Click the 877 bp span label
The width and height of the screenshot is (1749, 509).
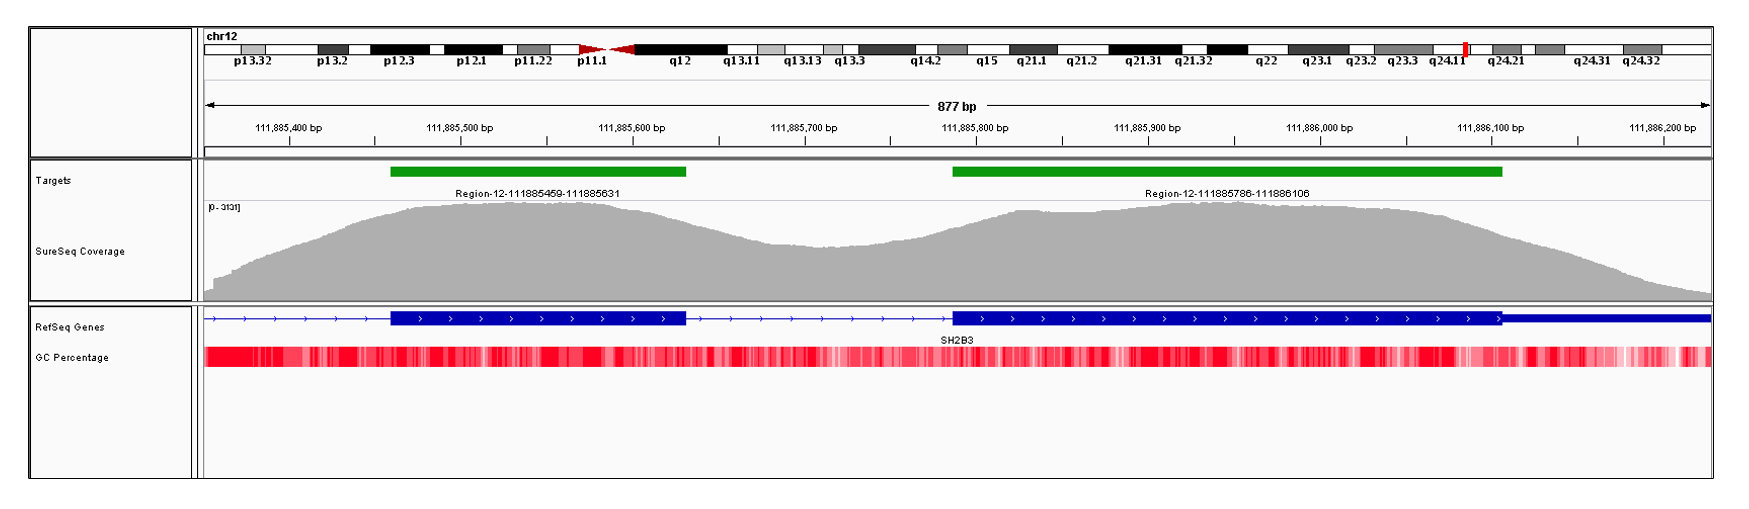(x=957, y=106)
